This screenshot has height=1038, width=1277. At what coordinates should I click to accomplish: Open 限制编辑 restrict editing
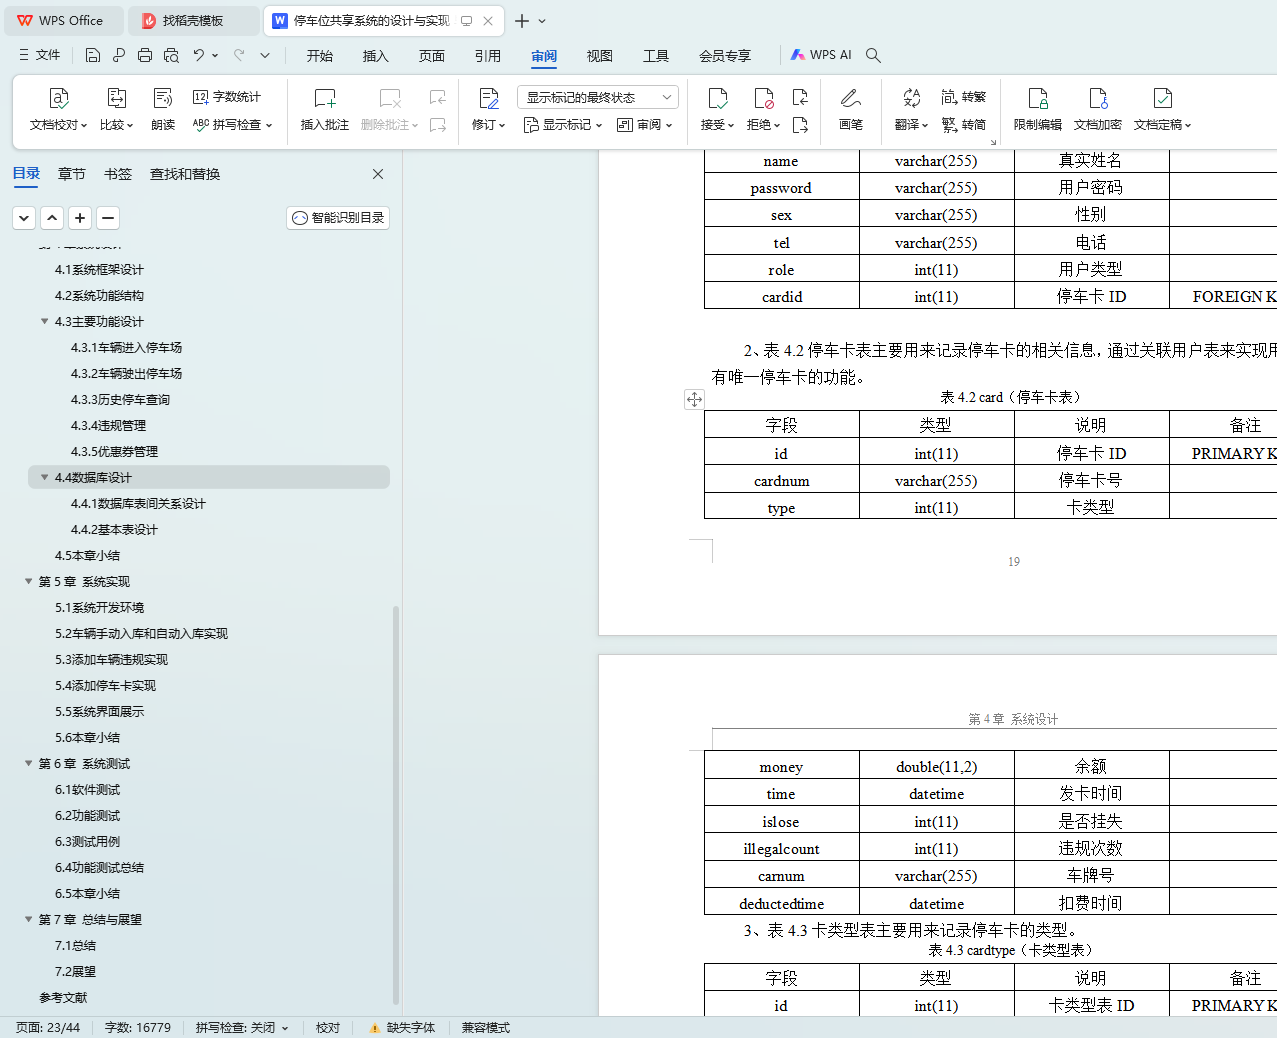click(x=1038, y=109)
